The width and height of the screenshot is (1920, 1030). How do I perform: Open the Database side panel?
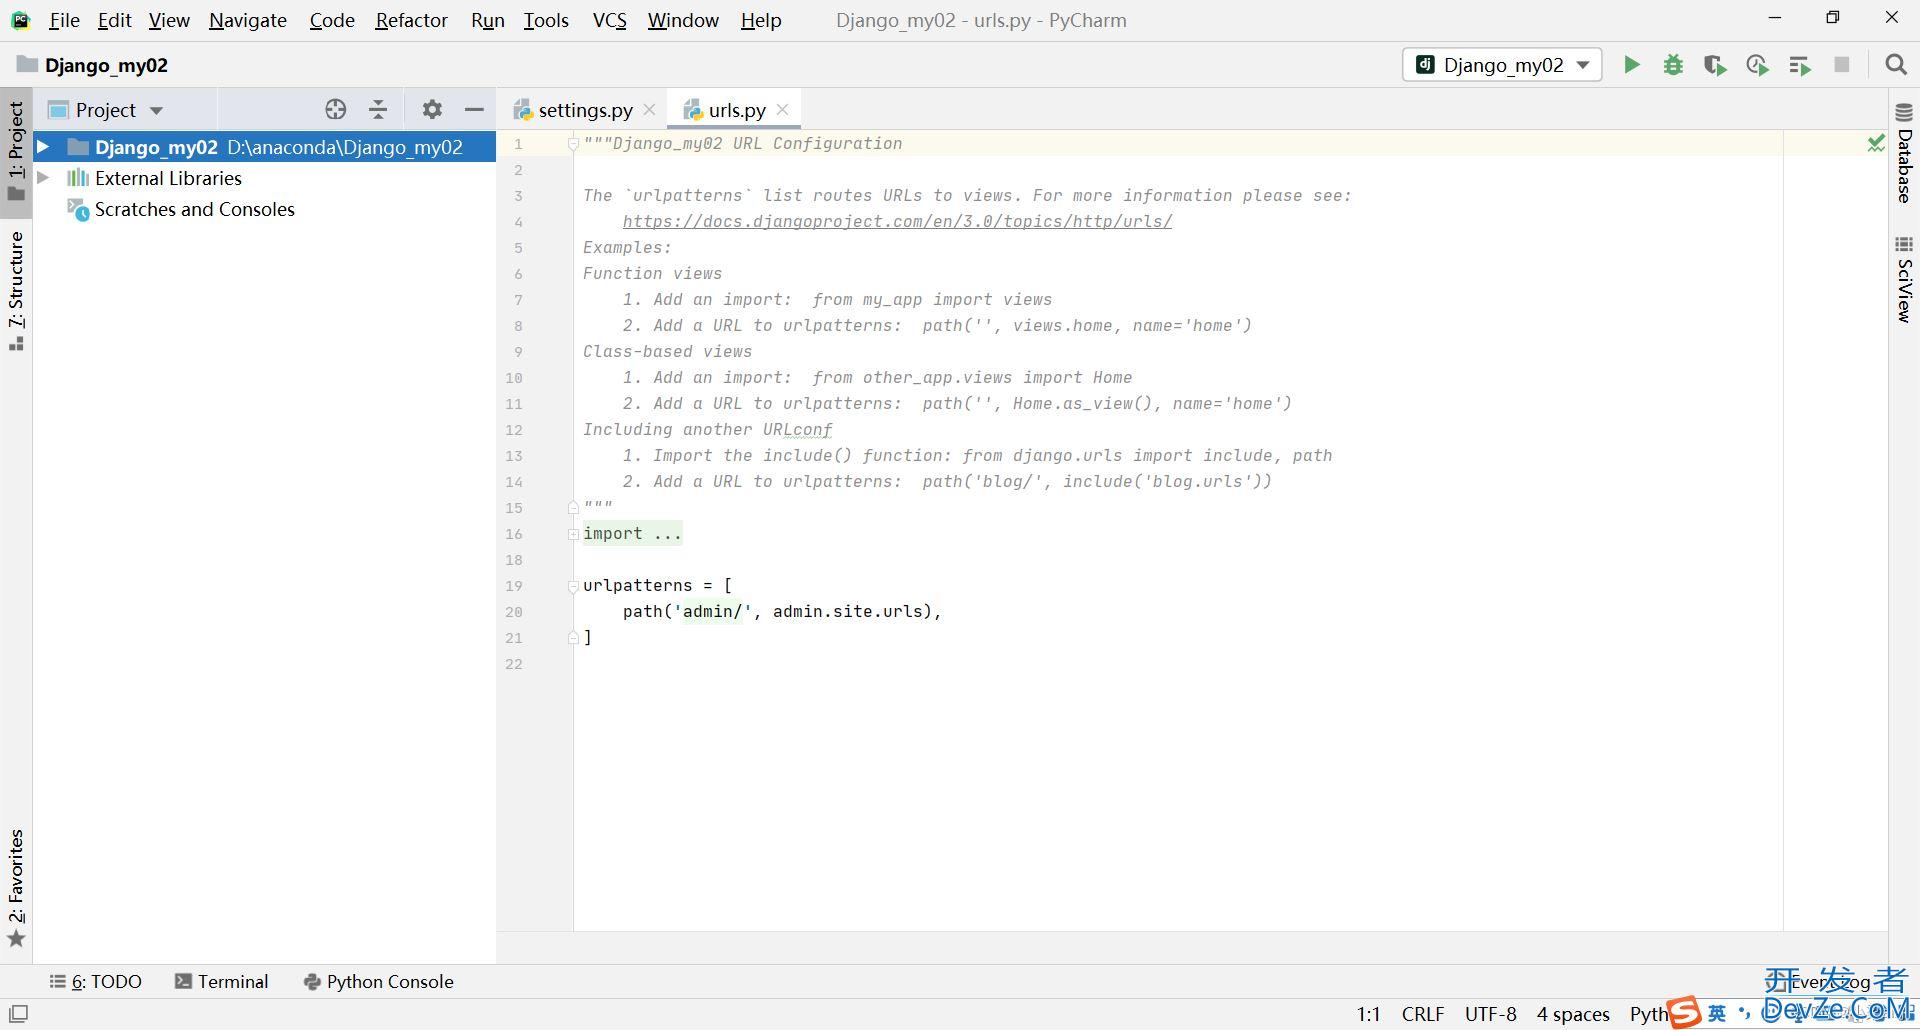click(1904, 152)
